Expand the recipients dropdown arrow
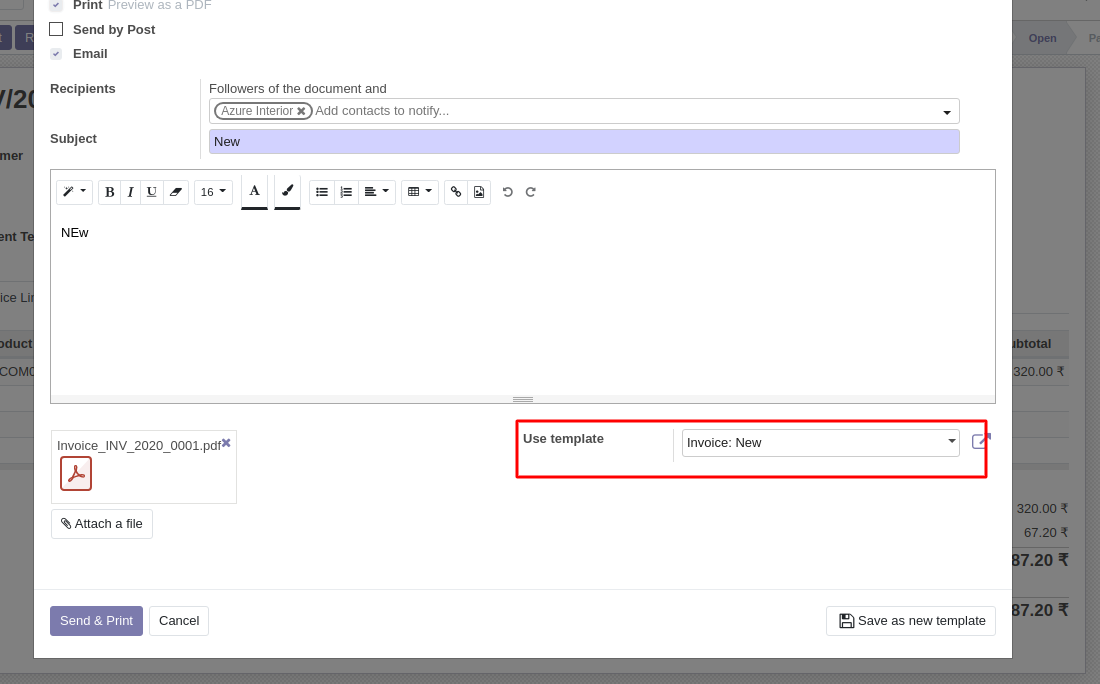Screen dimensions: 1100x684 (x=947, y=112)
